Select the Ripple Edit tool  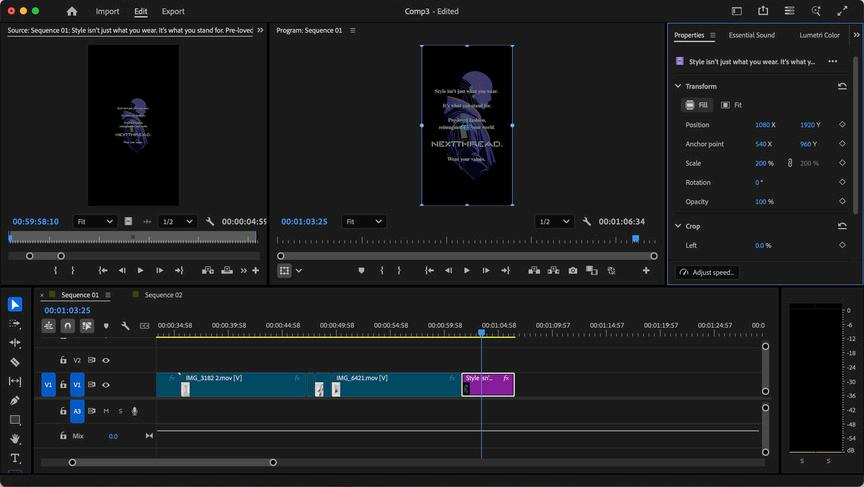pos(15,343)
